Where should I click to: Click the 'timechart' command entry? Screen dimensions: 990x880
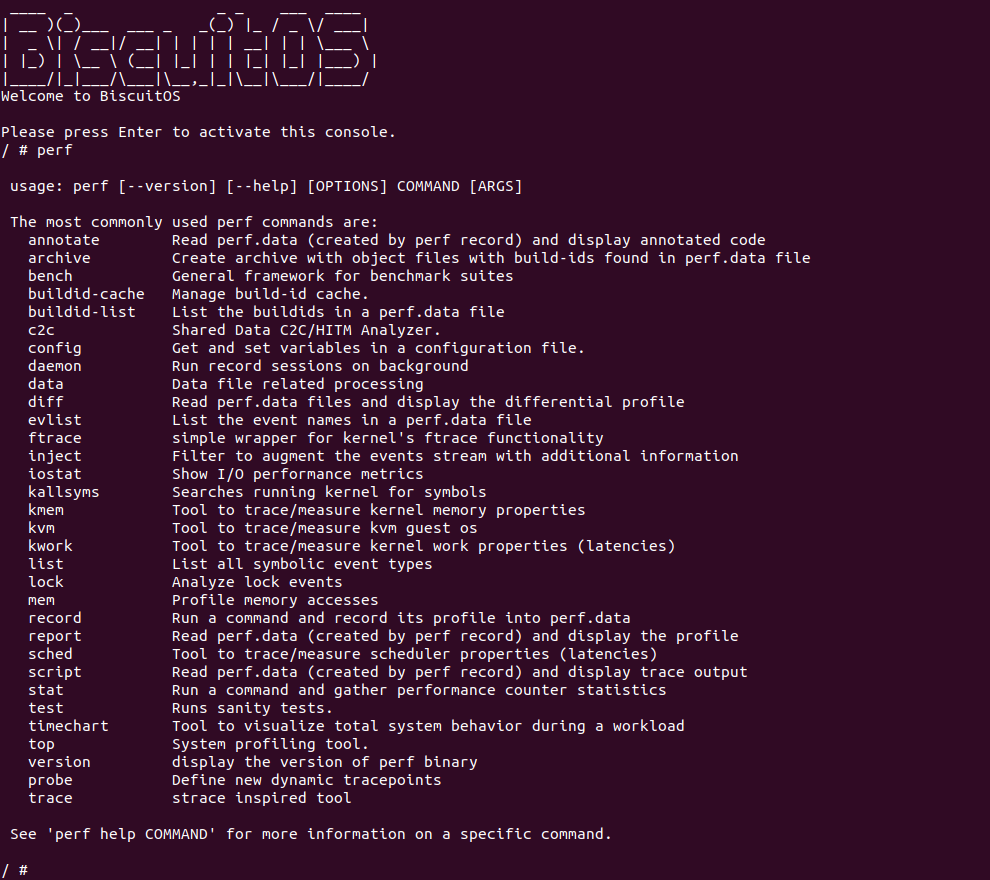(68, 726)
